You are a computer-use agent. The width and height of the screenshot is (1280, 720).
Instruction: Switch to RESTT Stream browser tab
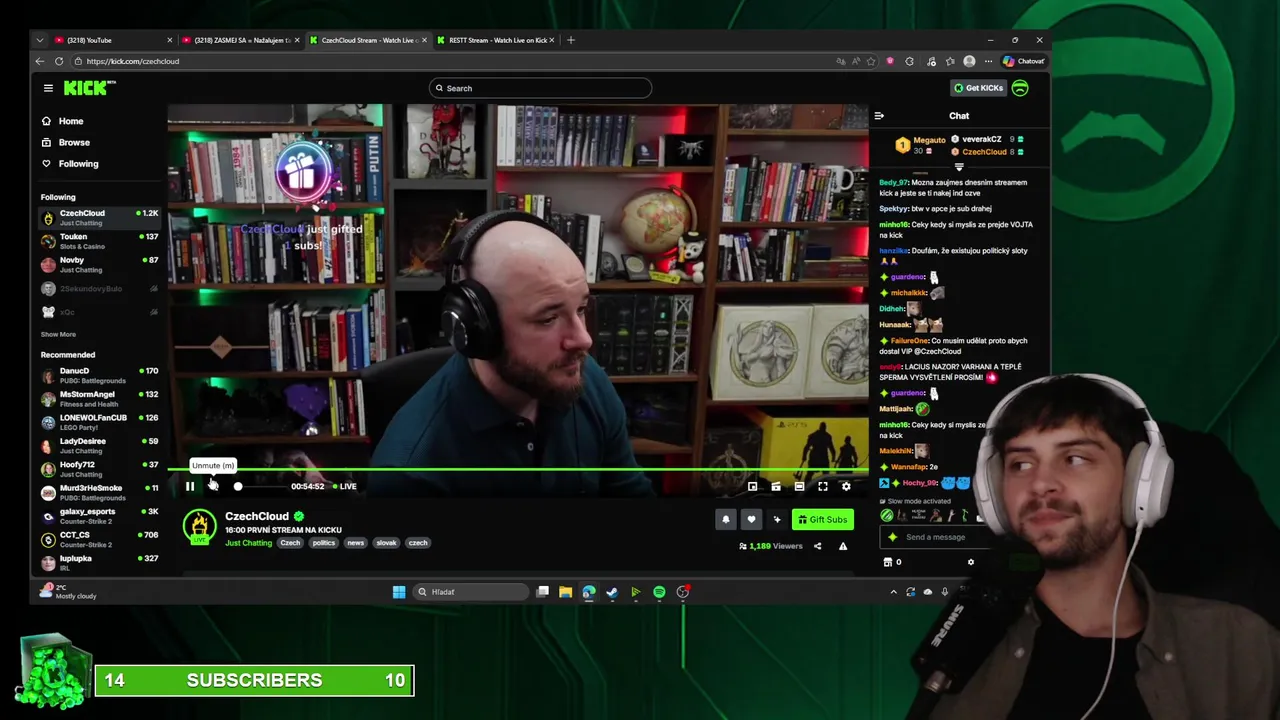497,40
